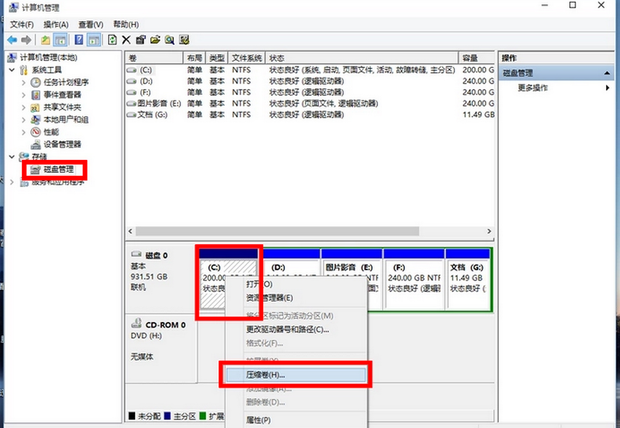Screen dimensions: 620x428
Task: Toggle the Show/Hide Action Pane toolbar icon
Action: 94,40
